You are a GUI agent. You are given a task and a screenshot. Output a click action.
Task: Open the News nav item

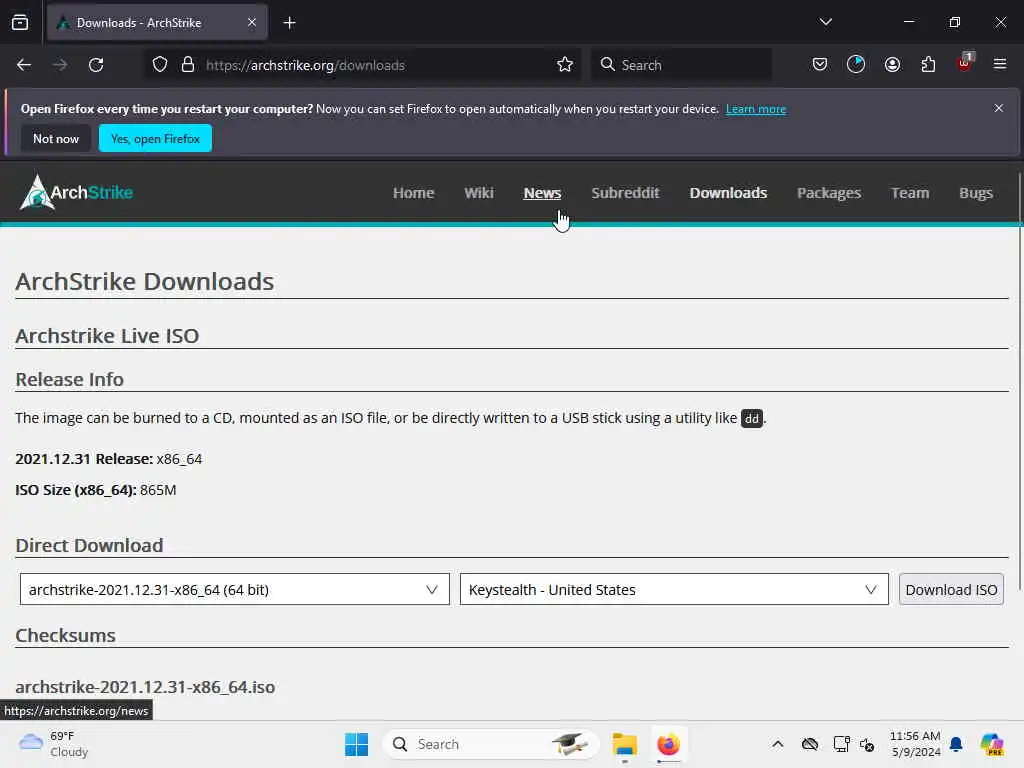[x=542, y=193]
